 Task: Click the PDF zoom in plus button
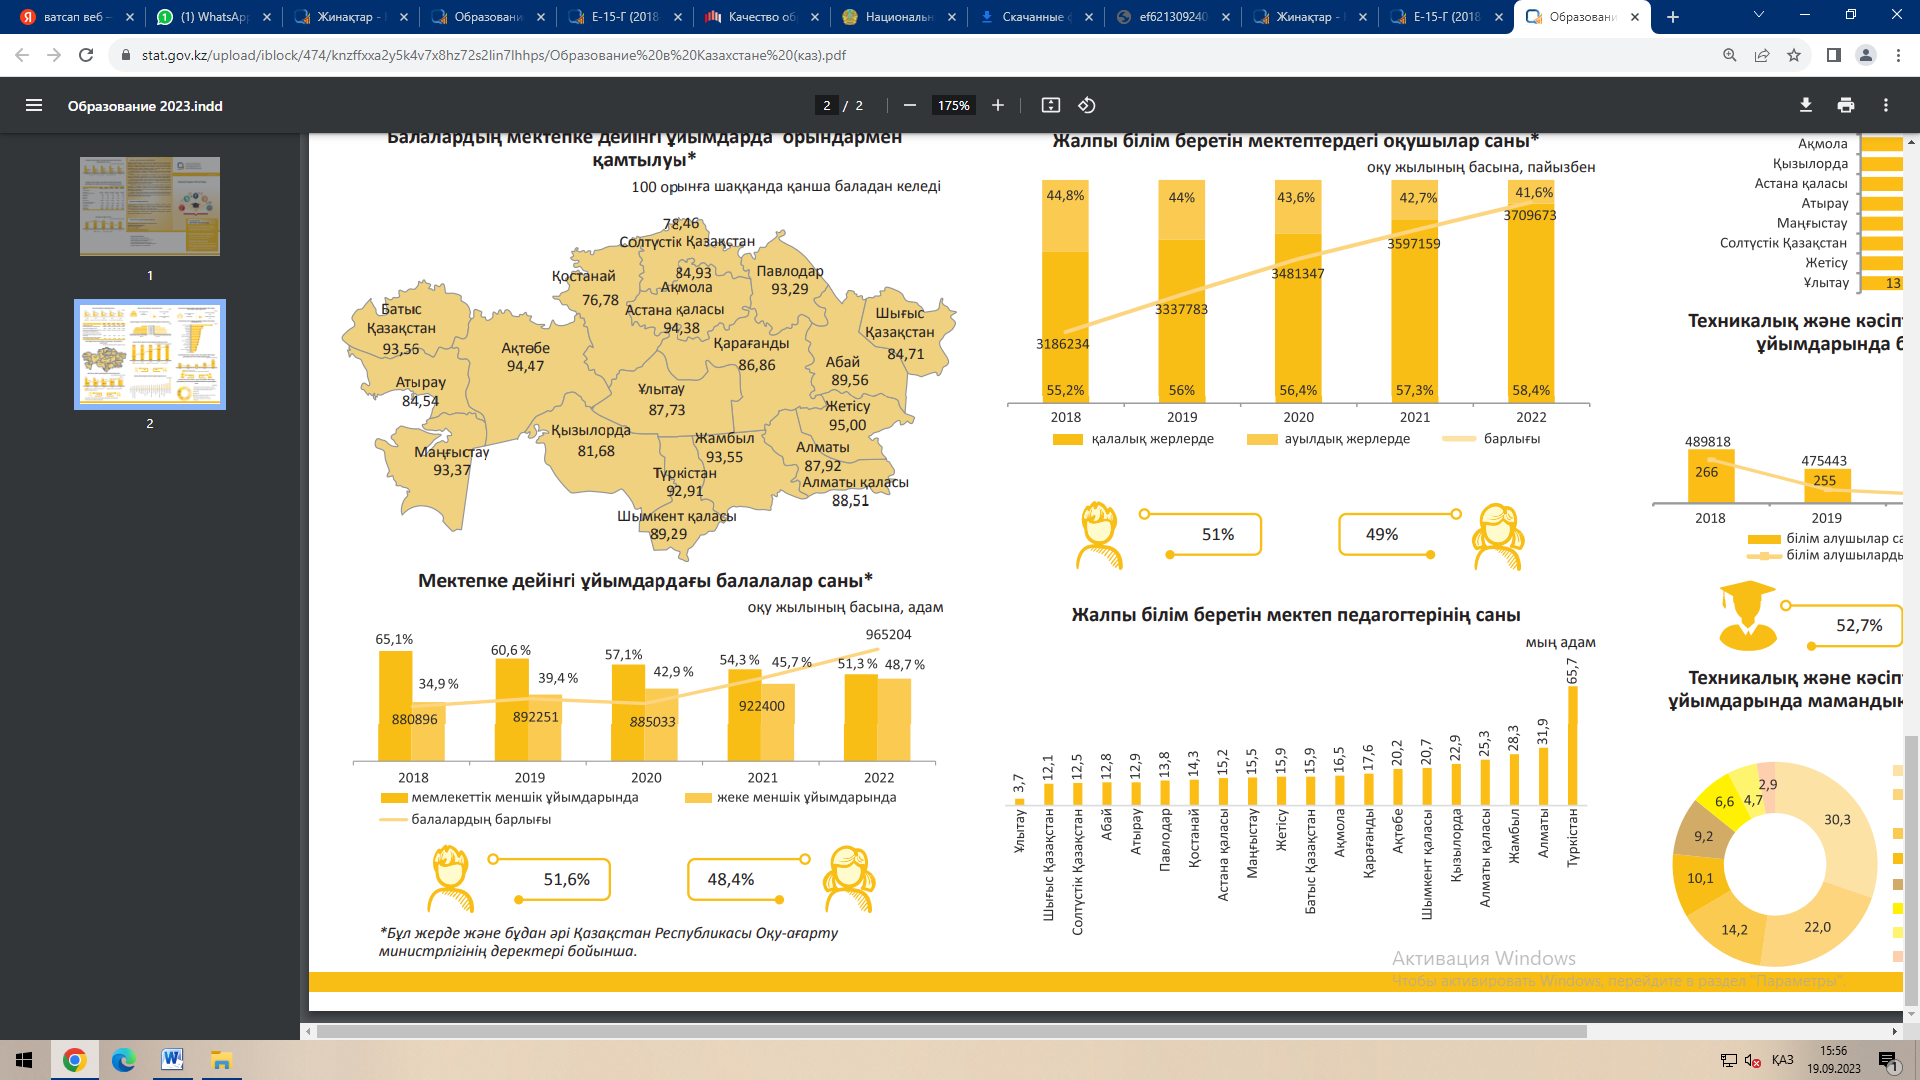coord(997,105)
